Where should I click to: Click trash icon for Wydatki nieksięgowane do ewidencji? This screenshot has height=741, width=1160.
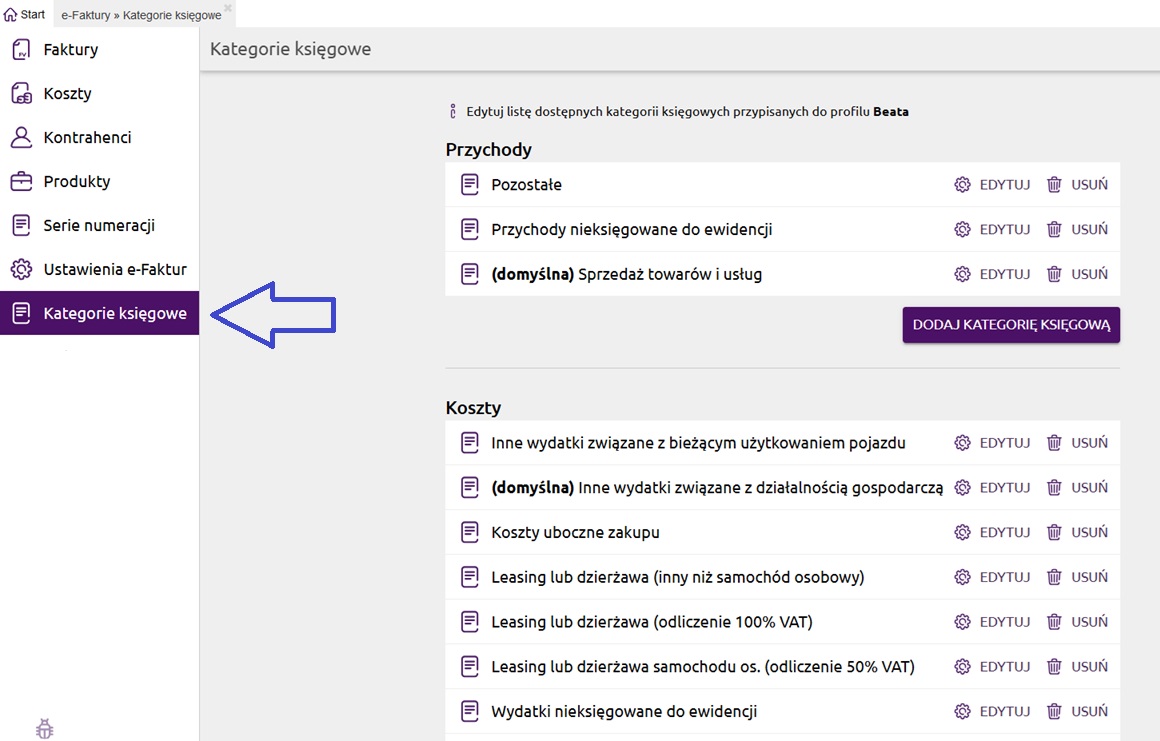1054,712
